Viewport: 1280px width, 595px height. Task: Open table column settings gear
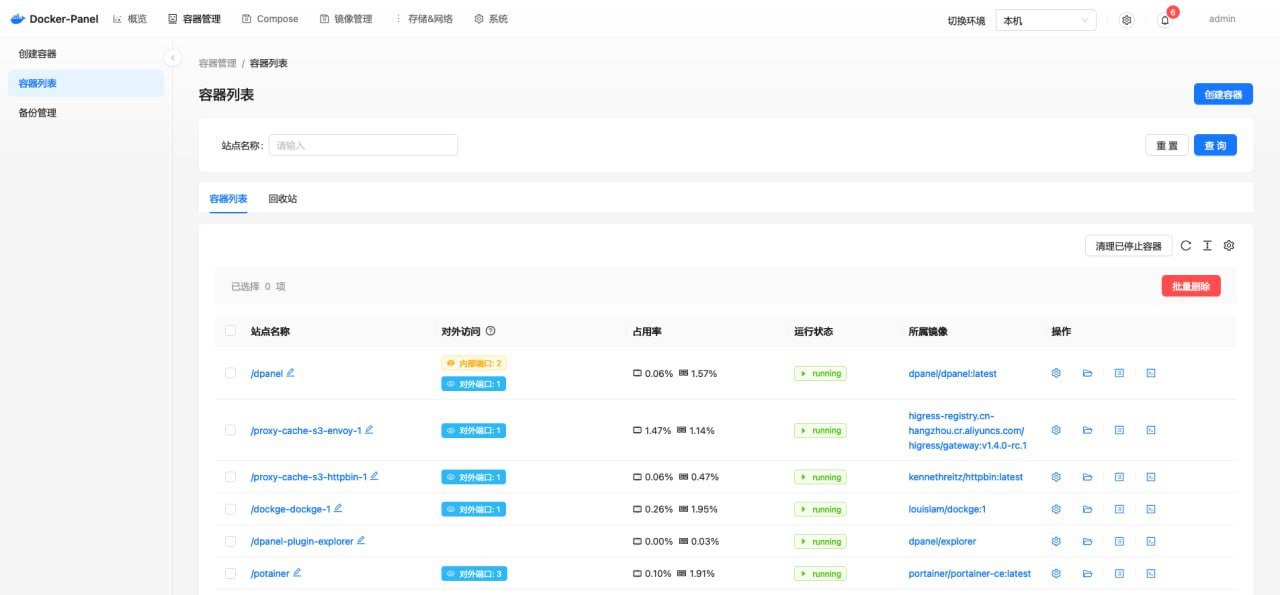[x=1229, y=245]
